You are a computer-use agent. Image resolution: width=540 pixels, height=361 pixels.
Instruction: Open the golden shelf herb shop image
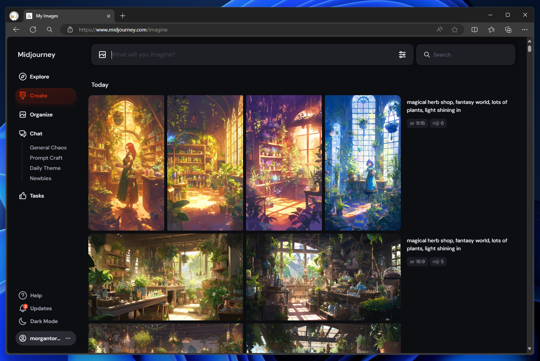(x=205, y=163)
